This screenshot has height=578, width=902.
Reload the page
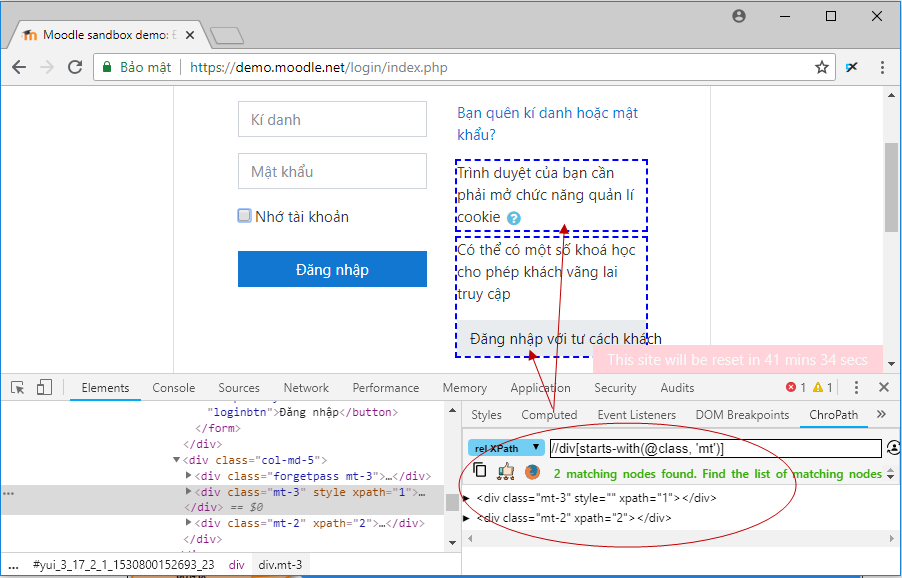75,68
